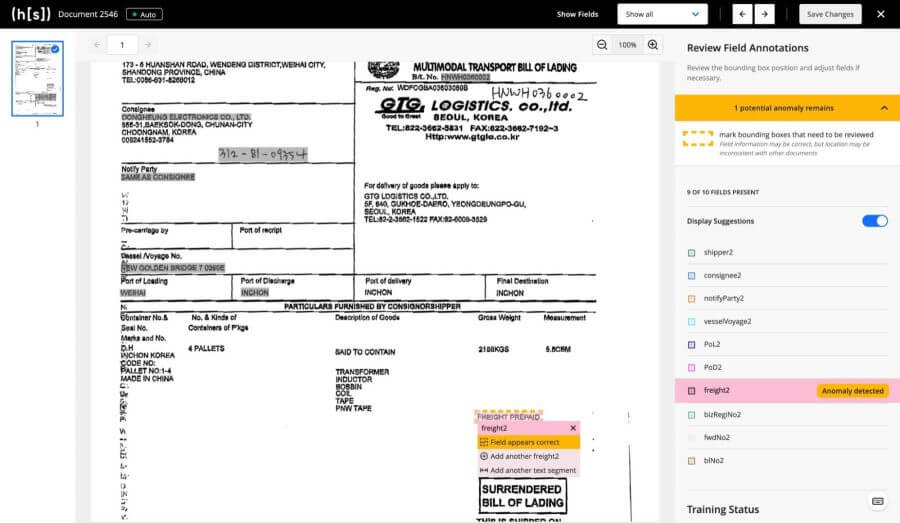Select Field appears correct option
The height and width of the screenshot is (523, 900).
[x=525, y=442]
